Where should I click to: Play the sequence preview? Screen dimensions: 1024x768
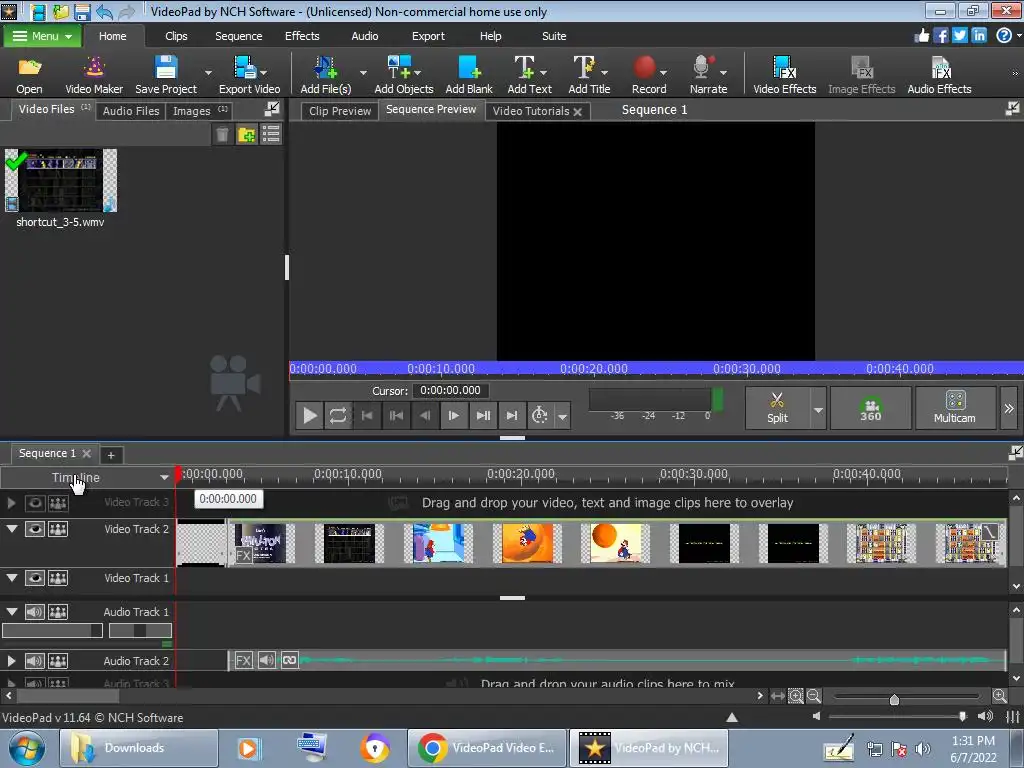[x=310, y=415]
